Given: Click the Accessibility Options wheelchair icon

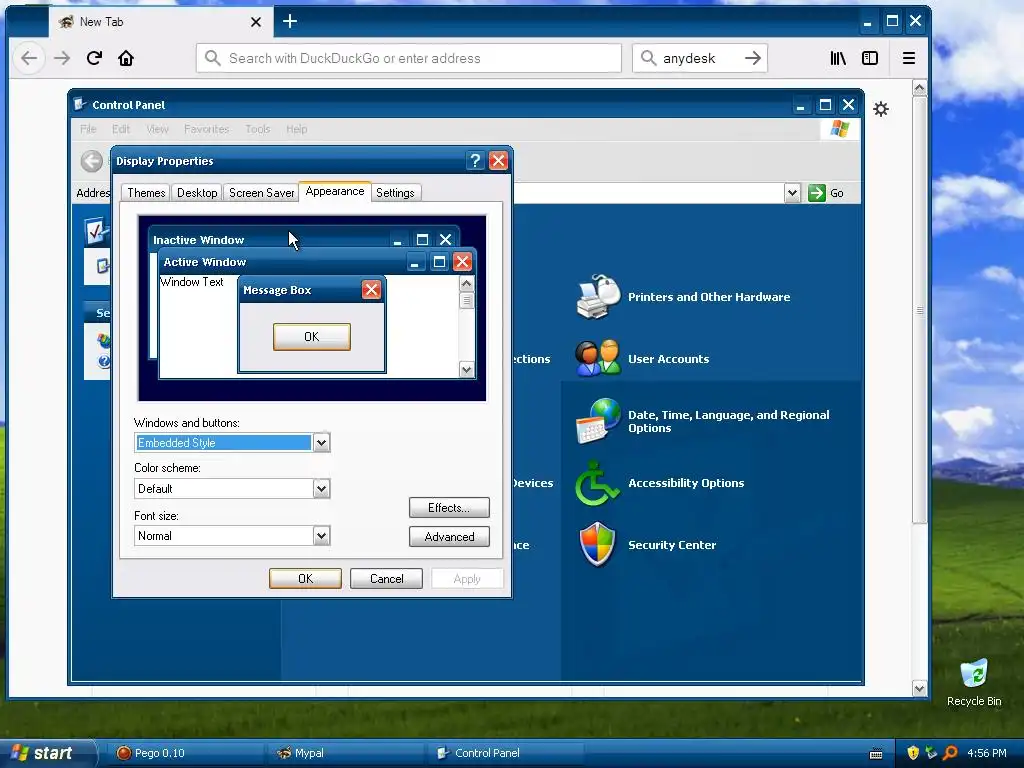Looking at the screenshot, I should point(596,483).
